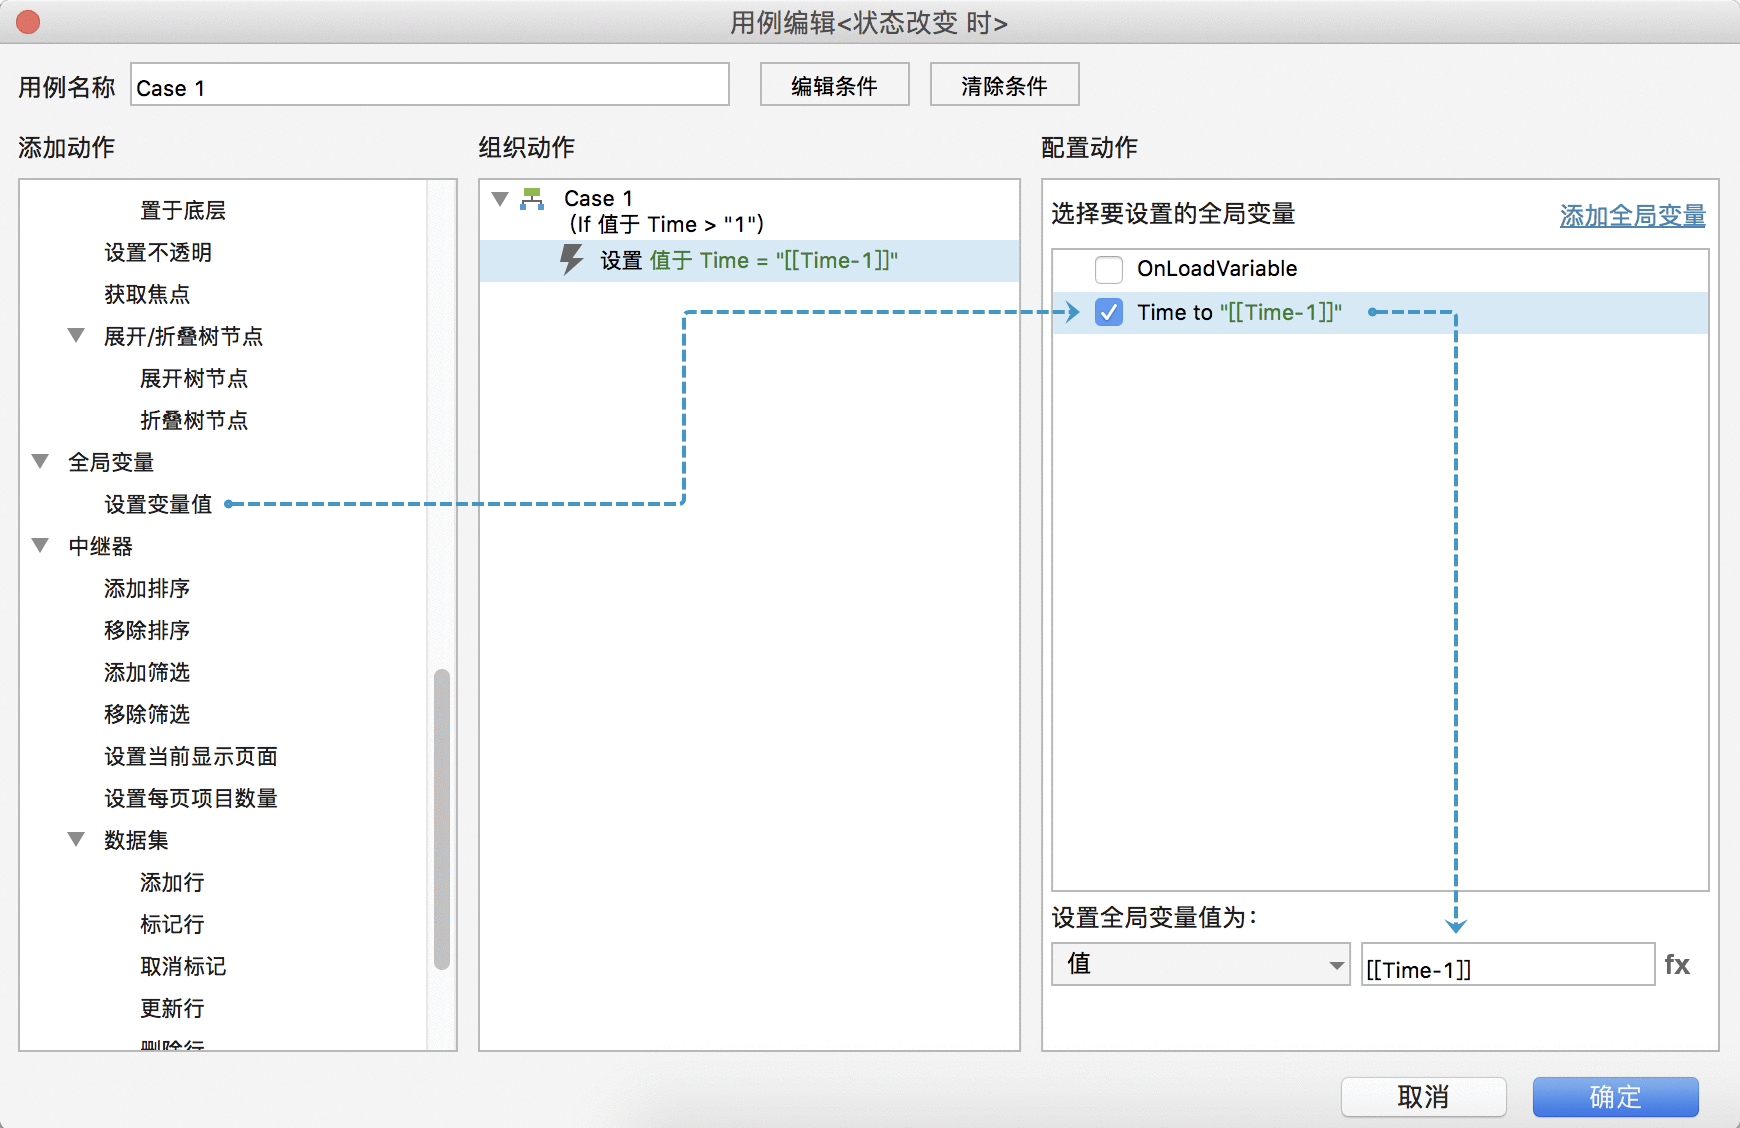
Task: Select the 设置当前显示页面 action
Action: tap(191, 756)
